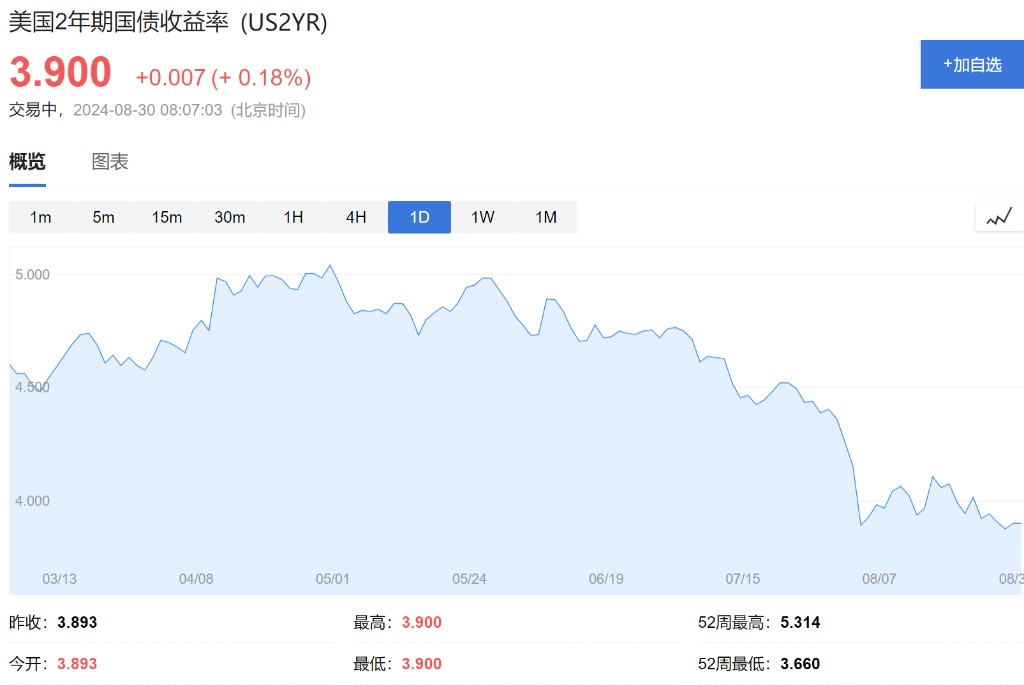Click the line chart type icon
Image resolution: width=1024 pixels, height=685 pixels.
click(999, 217)
